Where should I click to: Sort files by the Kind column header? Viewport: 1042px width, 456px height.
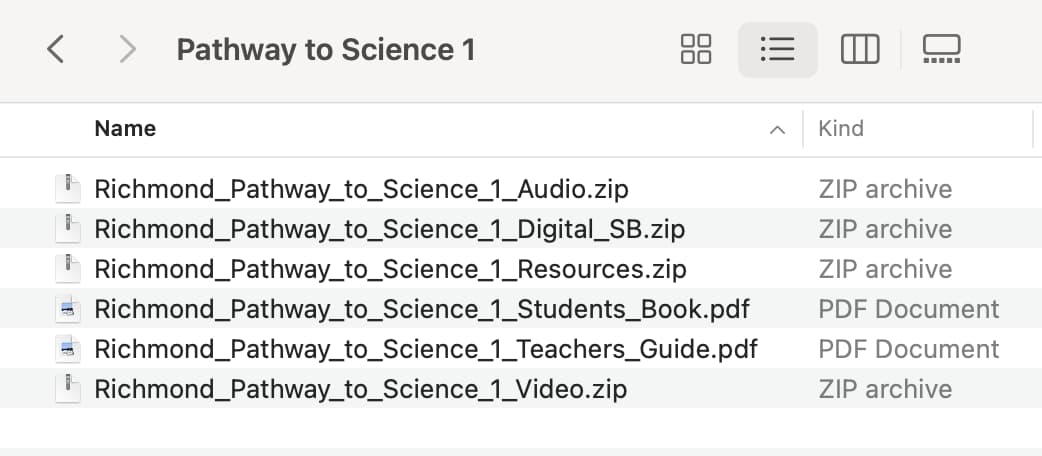point(841,128)
